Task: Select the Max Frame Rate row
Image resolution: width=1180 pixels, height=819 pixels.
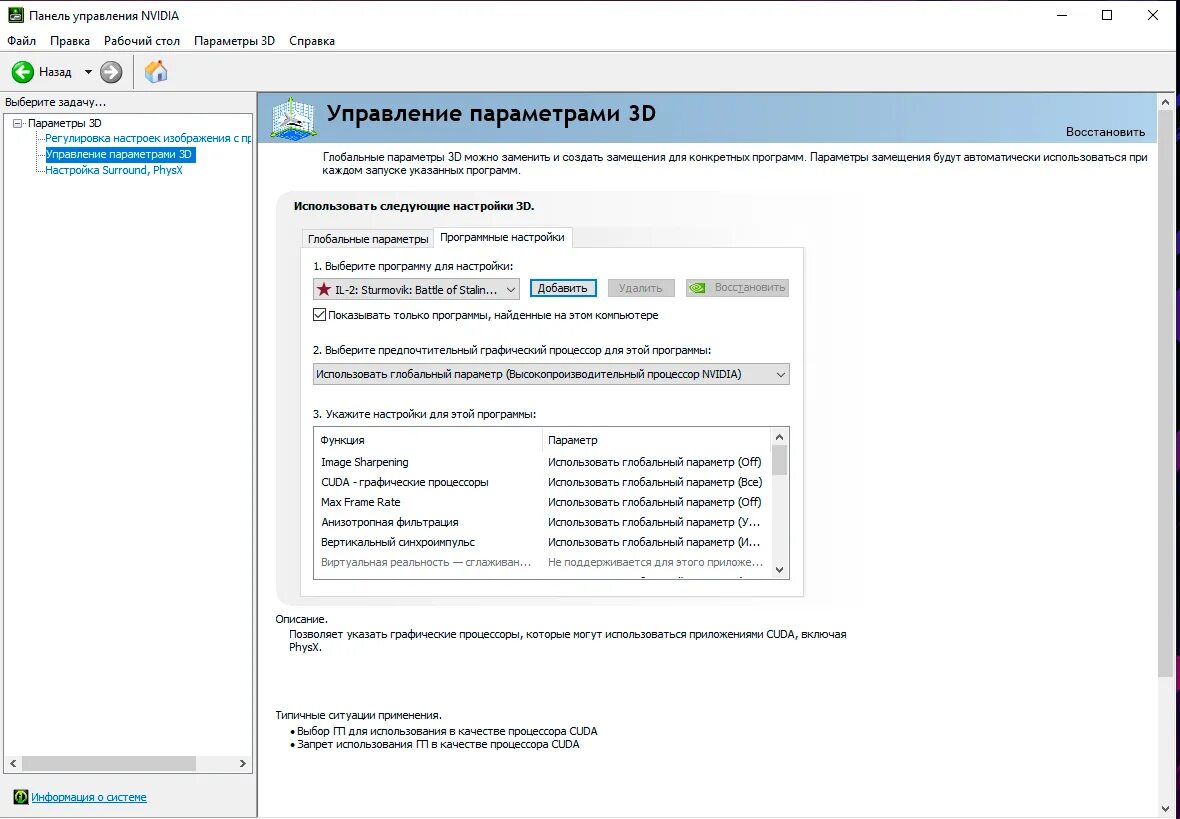Action: pyautogui.click(x=542, y=502)
